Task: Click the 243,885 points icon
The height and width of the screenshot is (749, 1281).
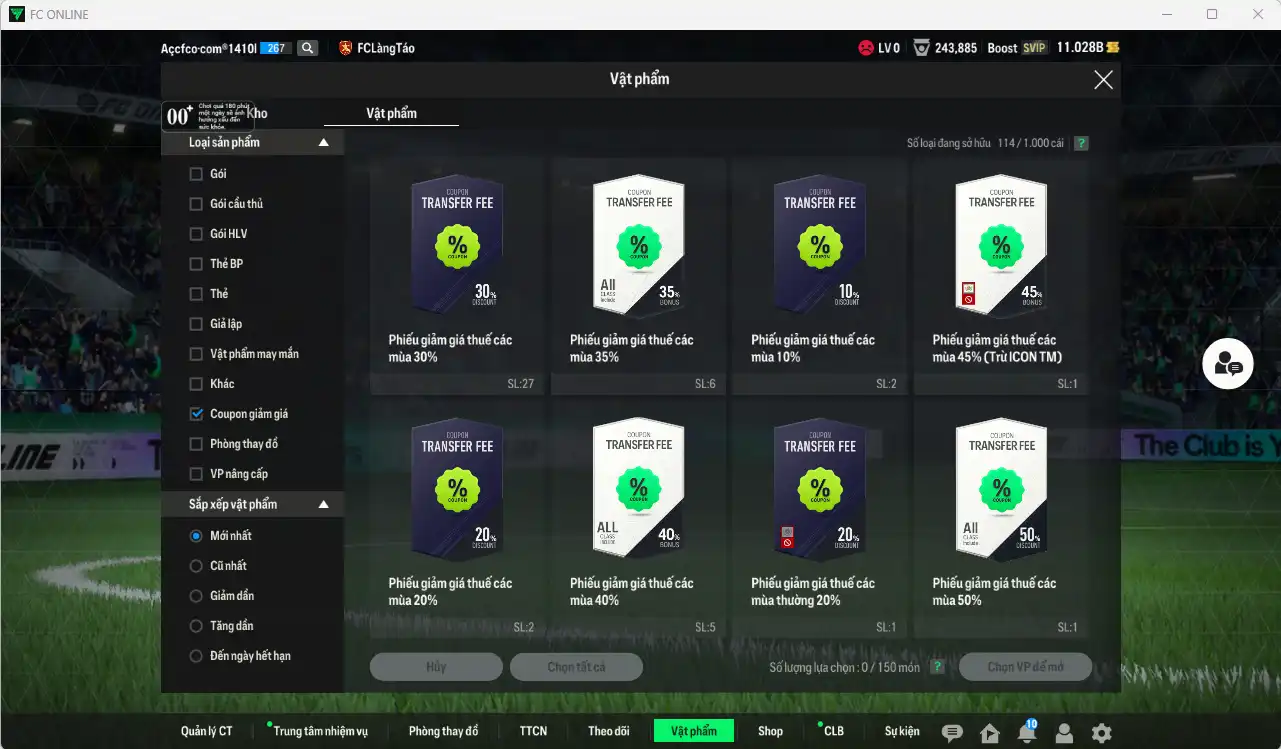Action: (922, 48)
